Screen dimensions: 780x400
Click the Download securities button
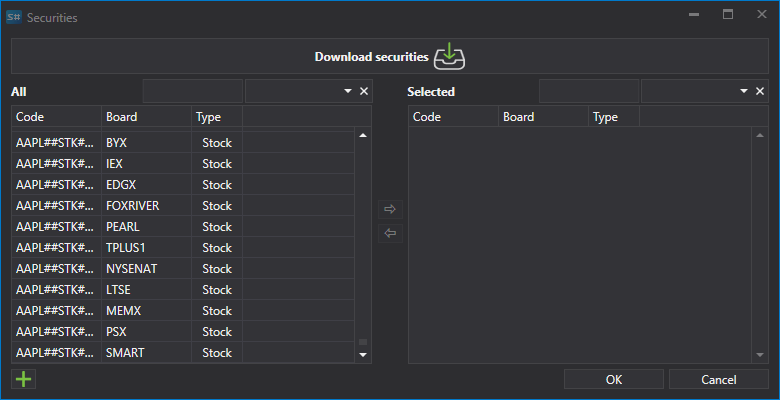[x=390, y=56]
